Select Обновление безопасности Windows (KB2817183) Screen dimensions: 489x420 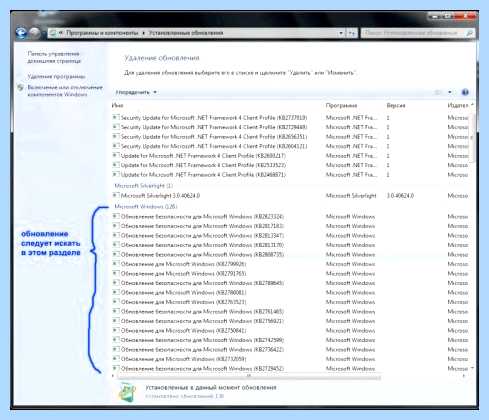click(x=202, y=226)
